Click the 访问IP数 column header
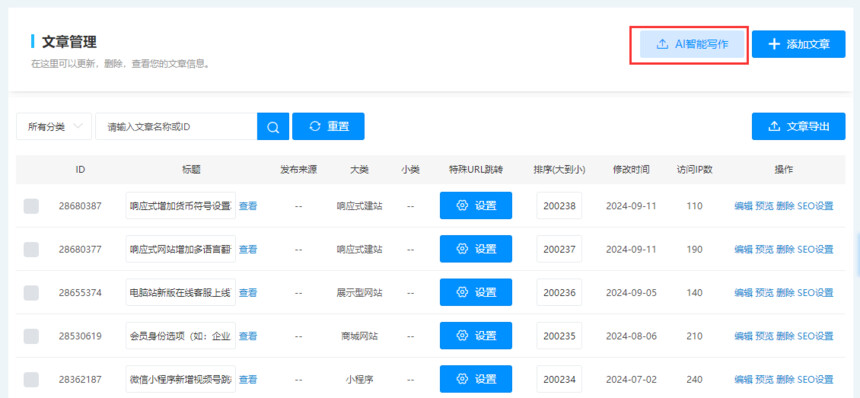The image size is (860, 398). (x=694, y=170)
